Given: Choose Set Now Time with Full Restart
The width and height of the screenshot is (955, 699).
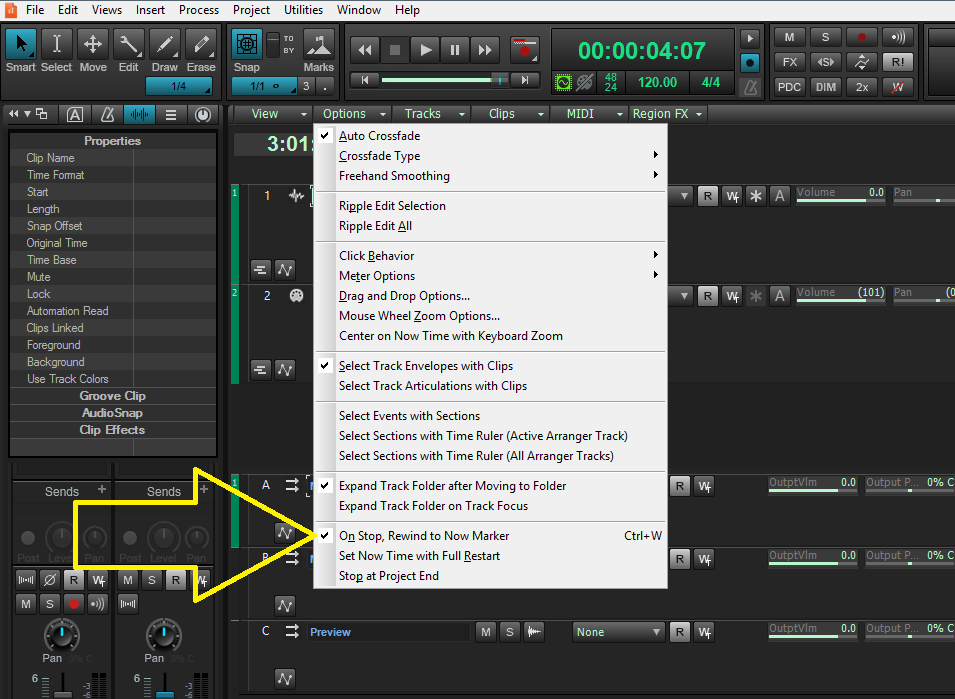Looking at the screenshot, I should (x=490, y=556).
